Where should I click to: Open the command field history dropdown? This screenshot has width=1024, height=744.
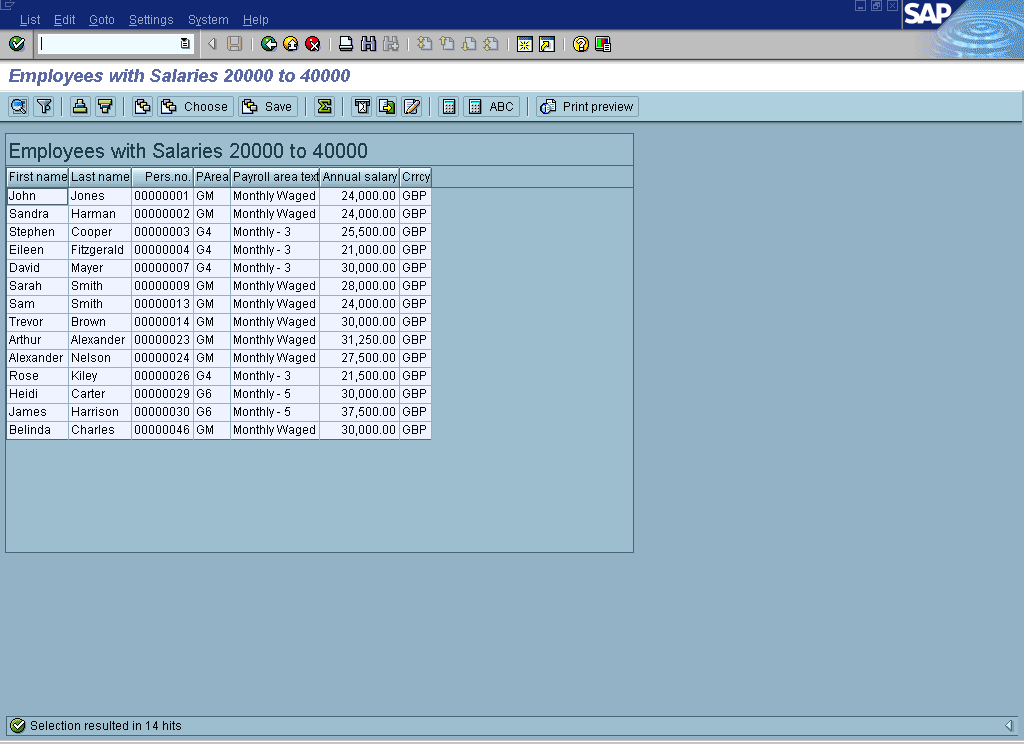pyautogui.click(x=185, y=44)
